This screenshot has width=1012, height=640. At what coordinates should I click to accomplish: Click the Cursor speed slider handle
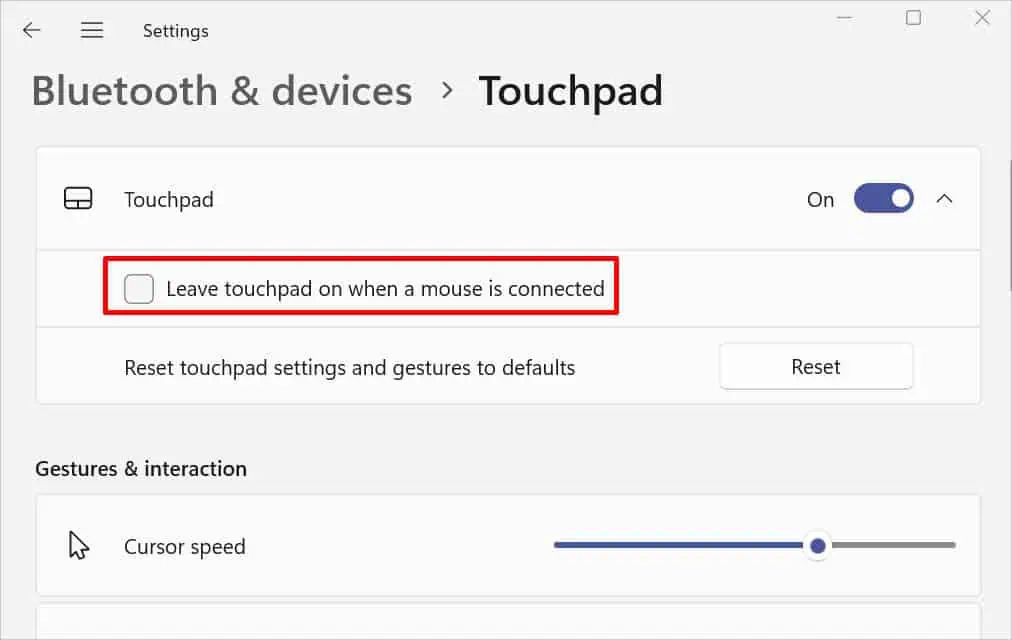click(x=817, y=546)
